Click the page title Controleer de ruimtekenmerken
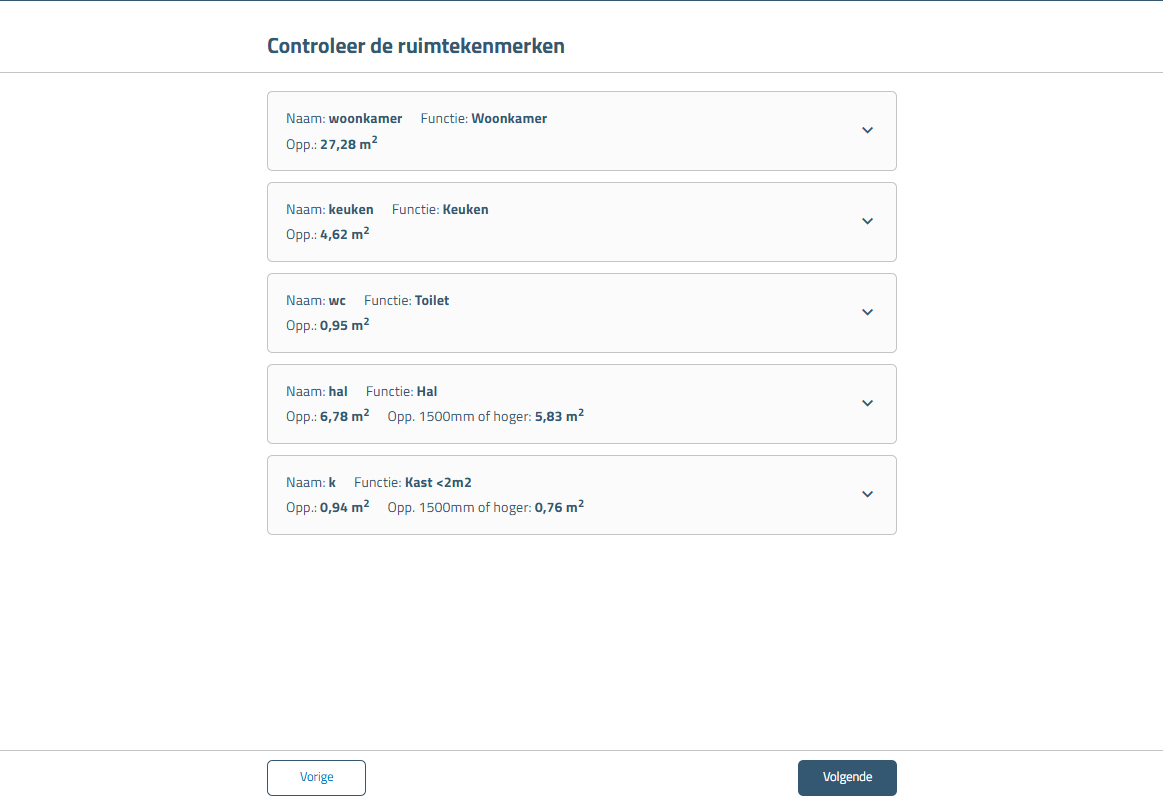The image size is (1163, 802). click(416, 46)
